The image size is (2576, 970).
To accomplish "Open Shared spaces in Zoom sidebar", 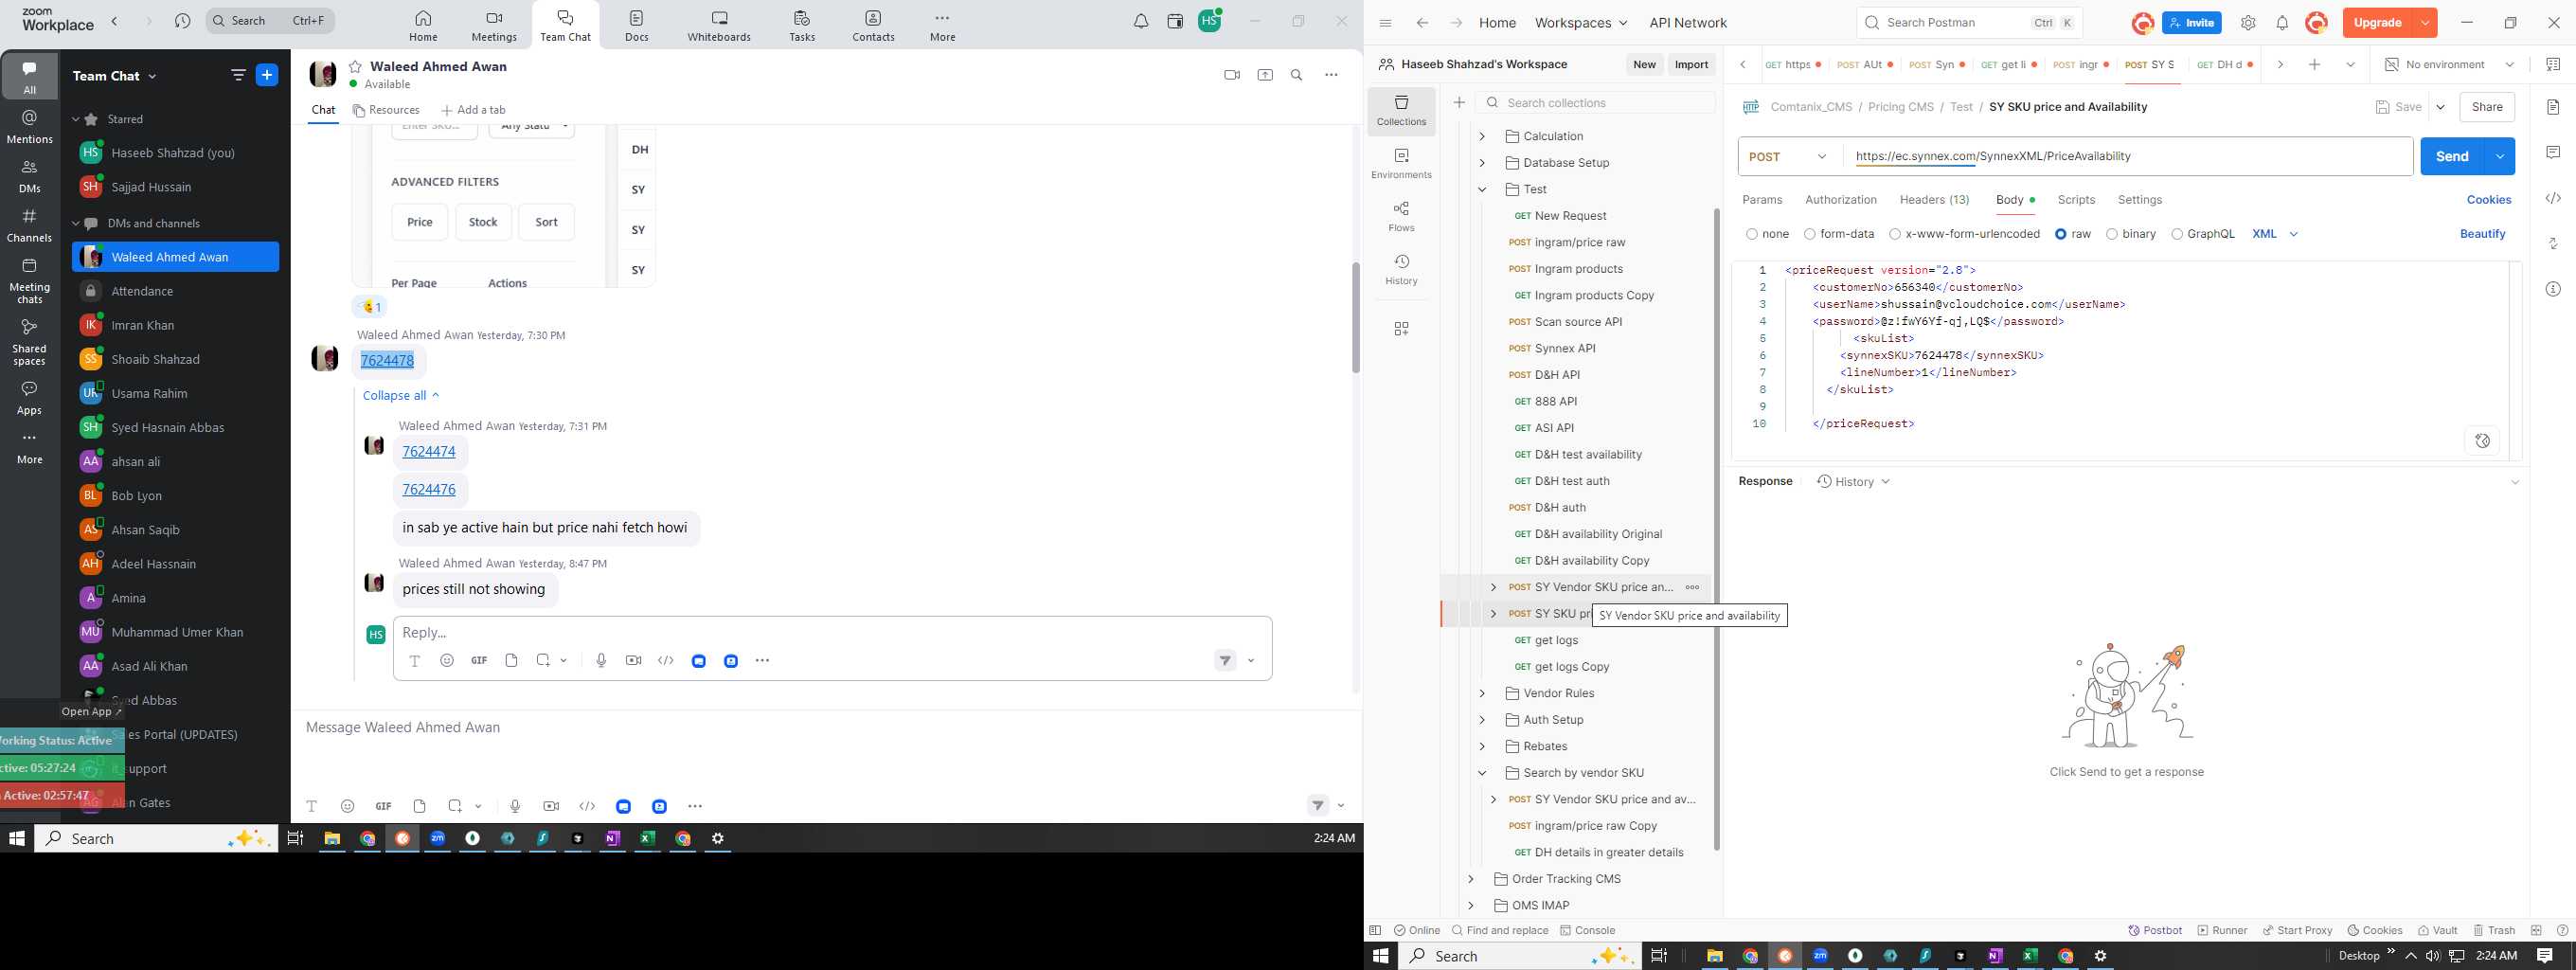I will click(30, 342).
